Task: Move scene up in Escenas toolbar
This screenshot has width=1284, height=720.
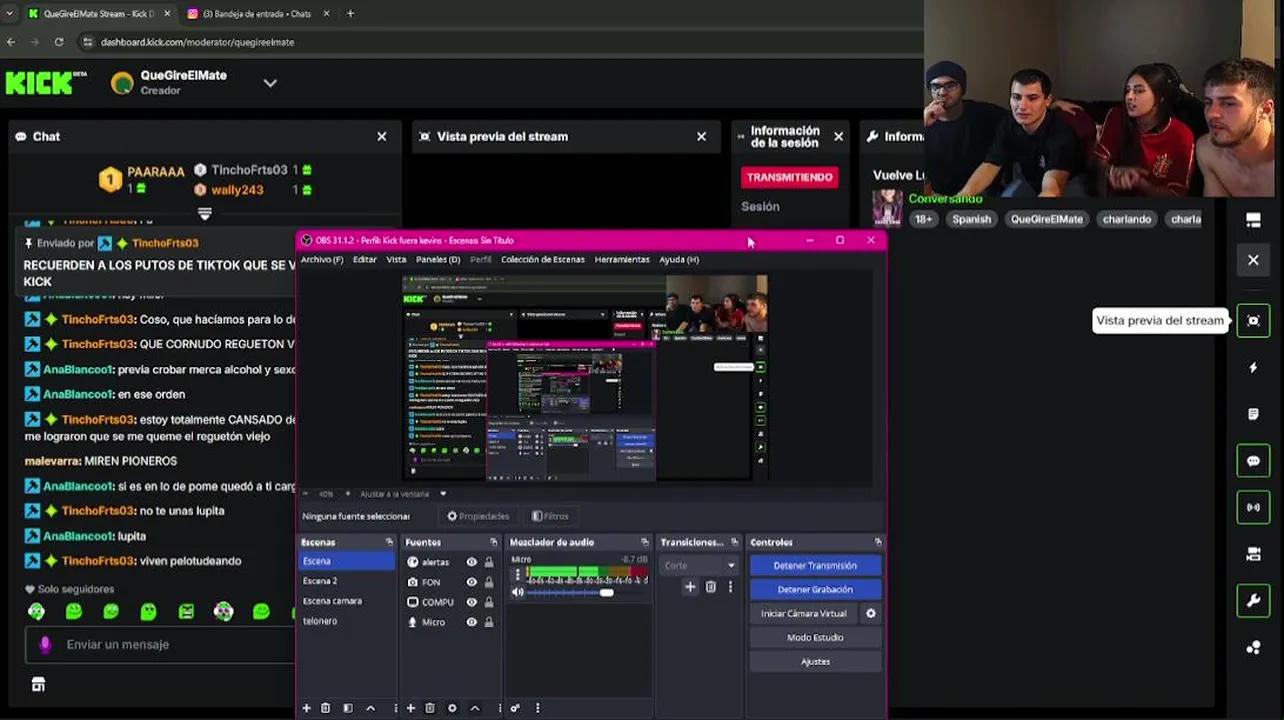Action: [370, 708]
